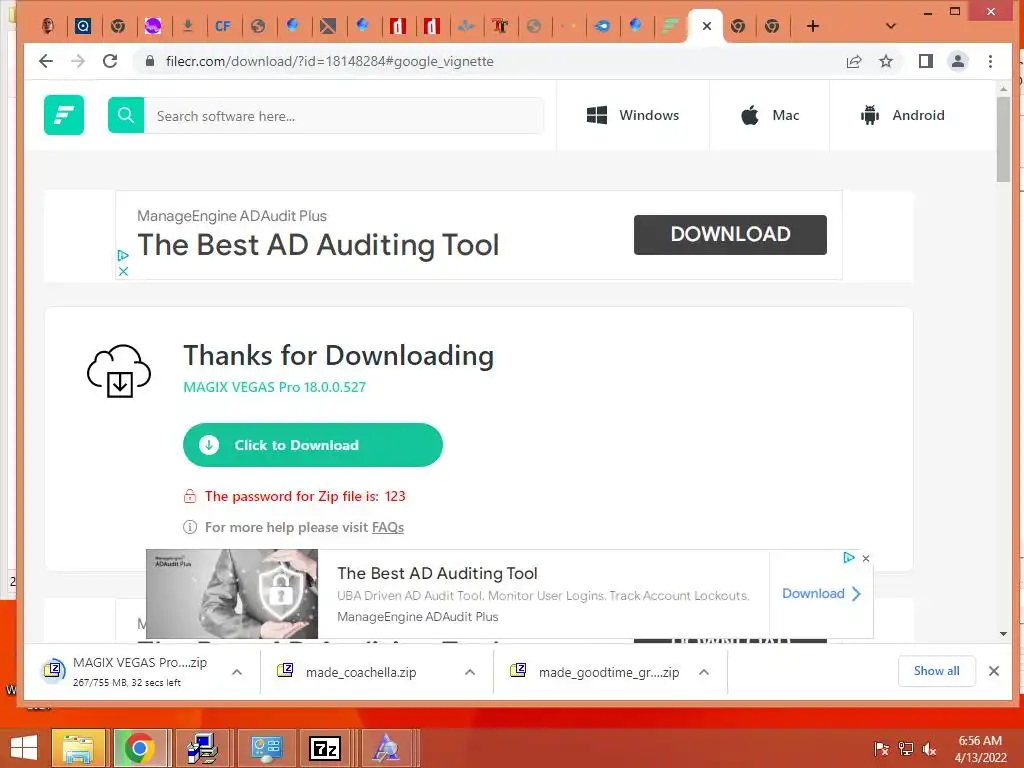Open the Android software category

click(903, 116)
